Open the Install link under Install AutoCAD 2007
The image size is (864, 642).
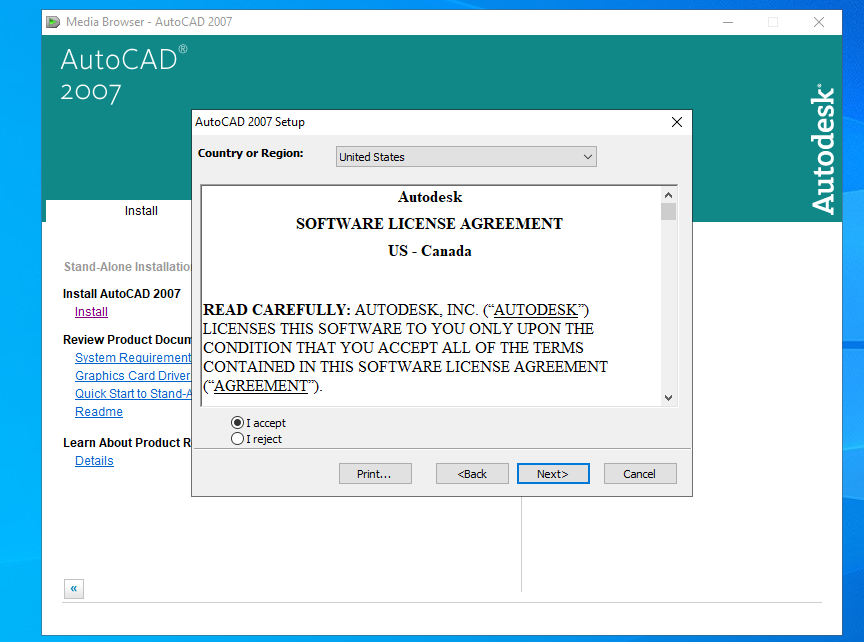91,312
